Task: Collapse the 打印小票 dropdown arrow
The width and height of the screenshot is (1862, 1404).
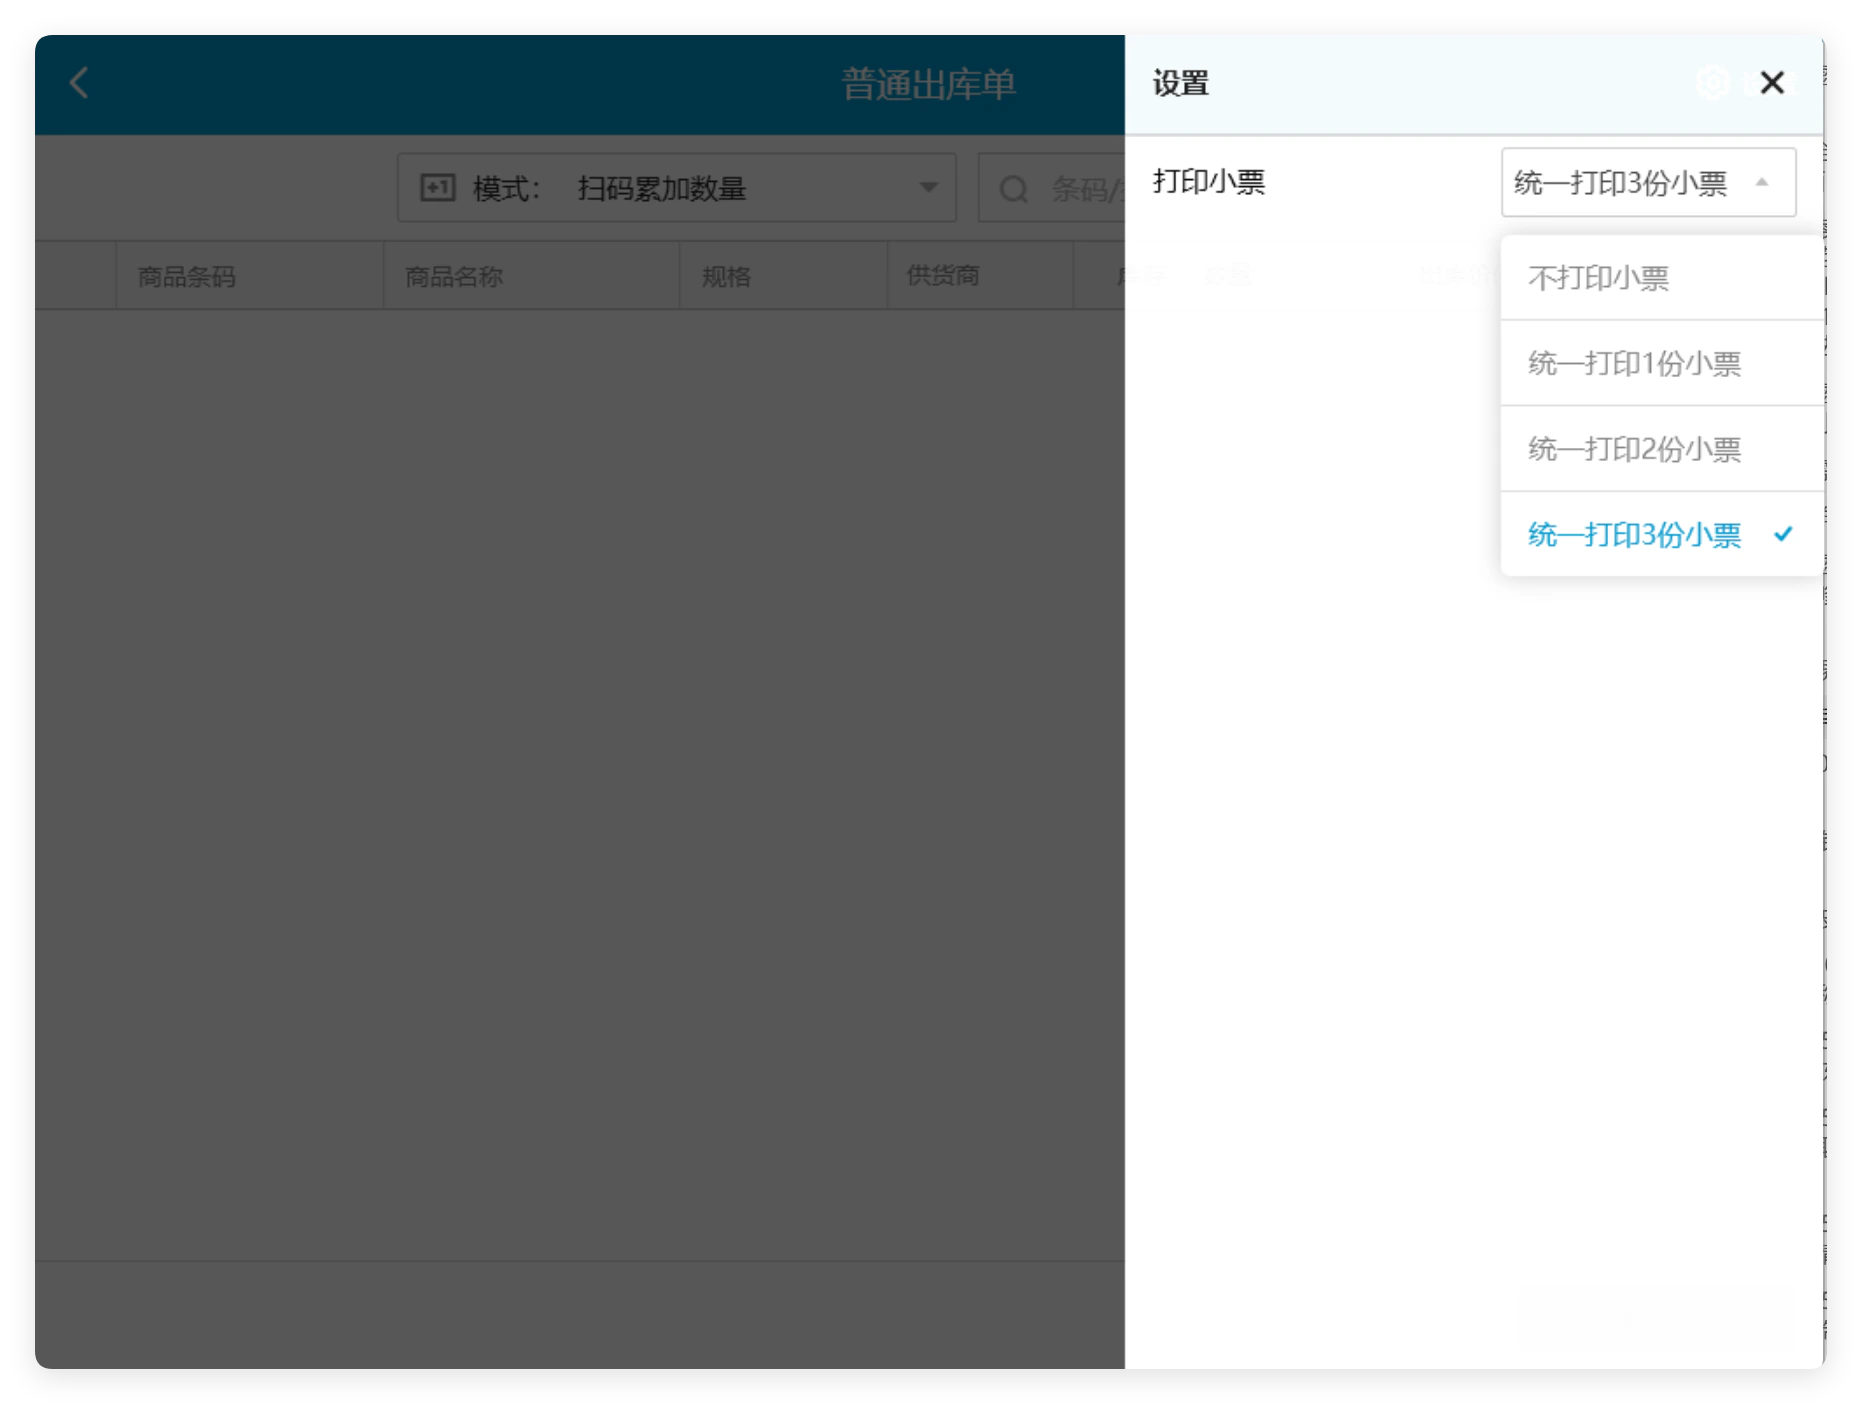Action: tap(1762, 182)
